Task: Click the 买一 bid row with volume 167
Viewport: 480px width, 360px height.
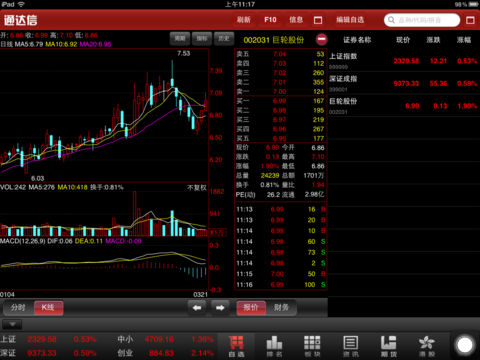Action: click(280, 101)
